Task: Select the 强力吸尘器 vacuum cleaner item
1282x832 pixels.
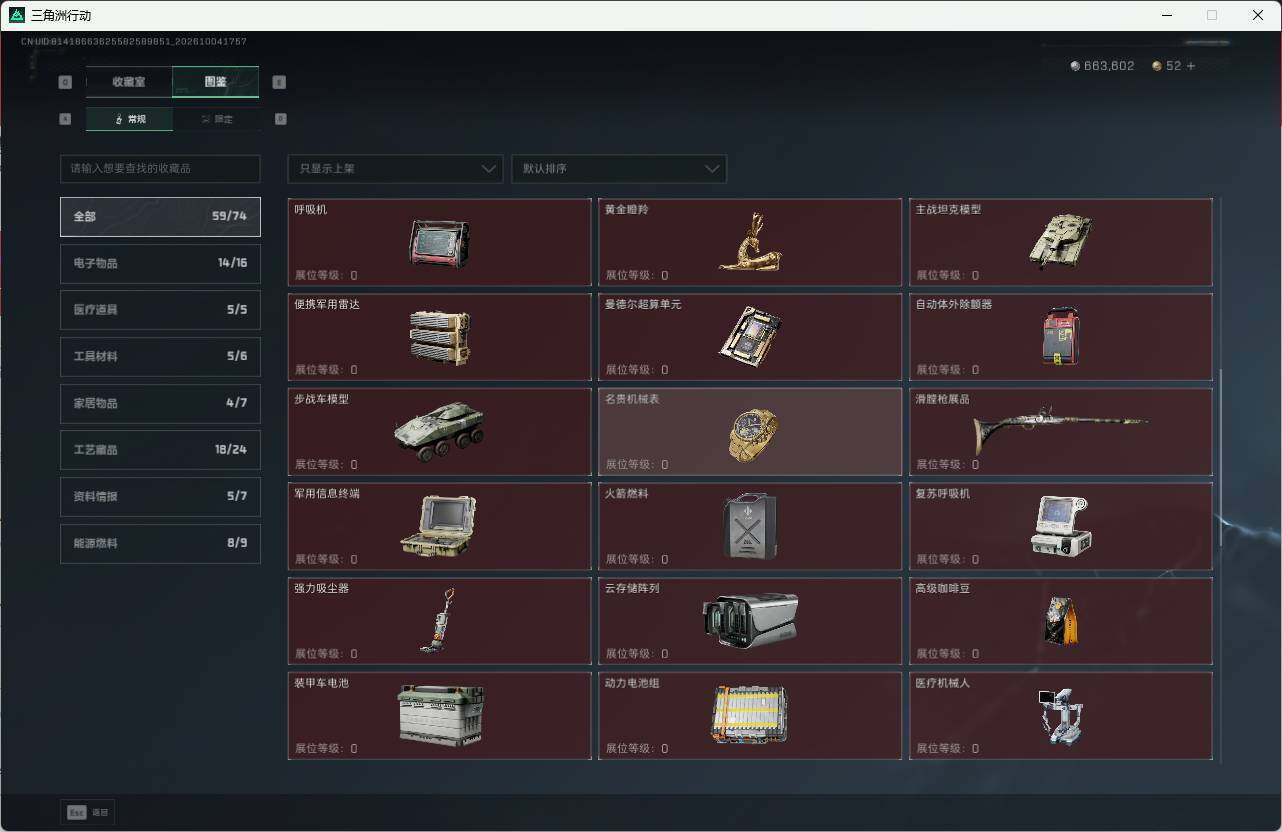Action: coord(439,621)
